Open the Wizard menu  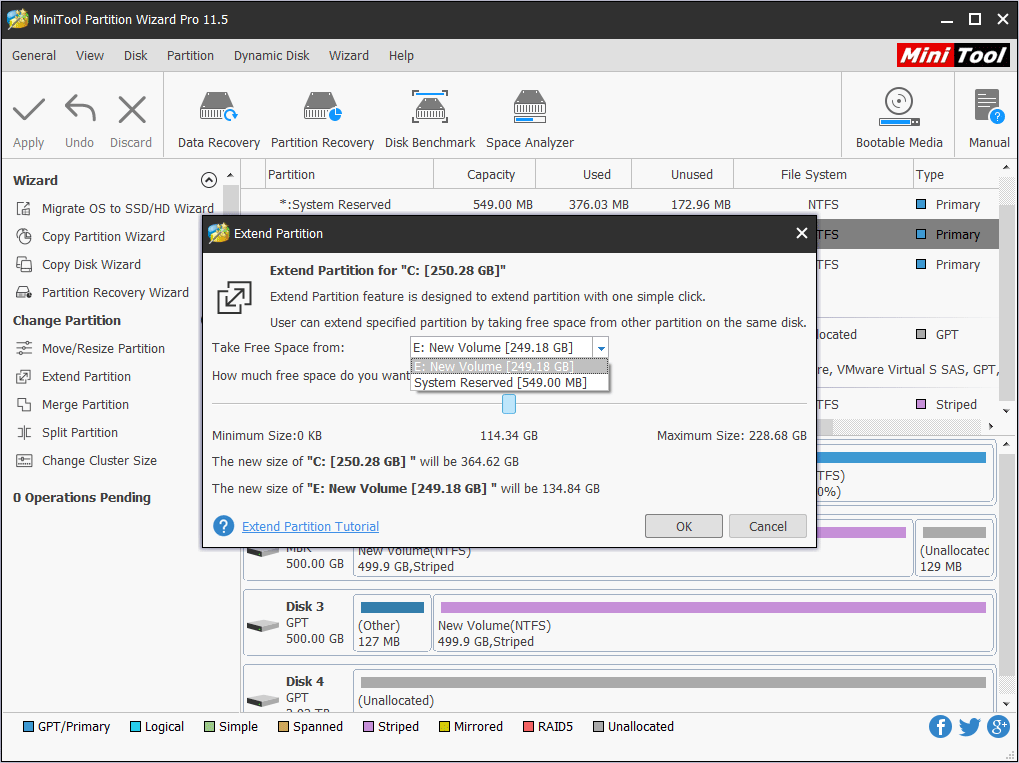click(349, 56)
